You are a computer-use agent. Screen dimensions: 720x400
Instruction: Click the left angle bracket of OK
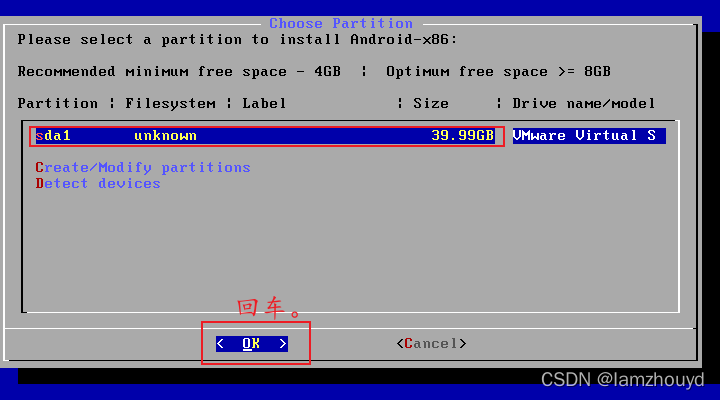(x=220, y=344)
